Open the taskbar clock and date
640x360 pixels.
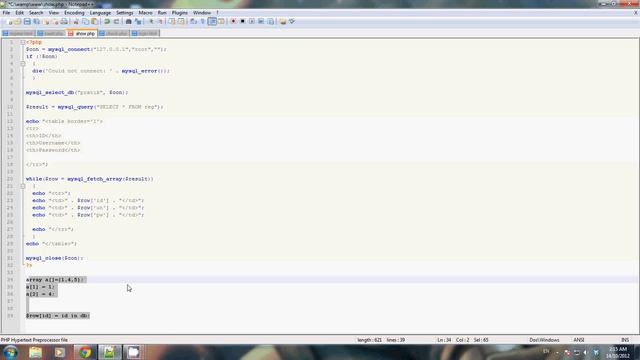pos(618,352)
